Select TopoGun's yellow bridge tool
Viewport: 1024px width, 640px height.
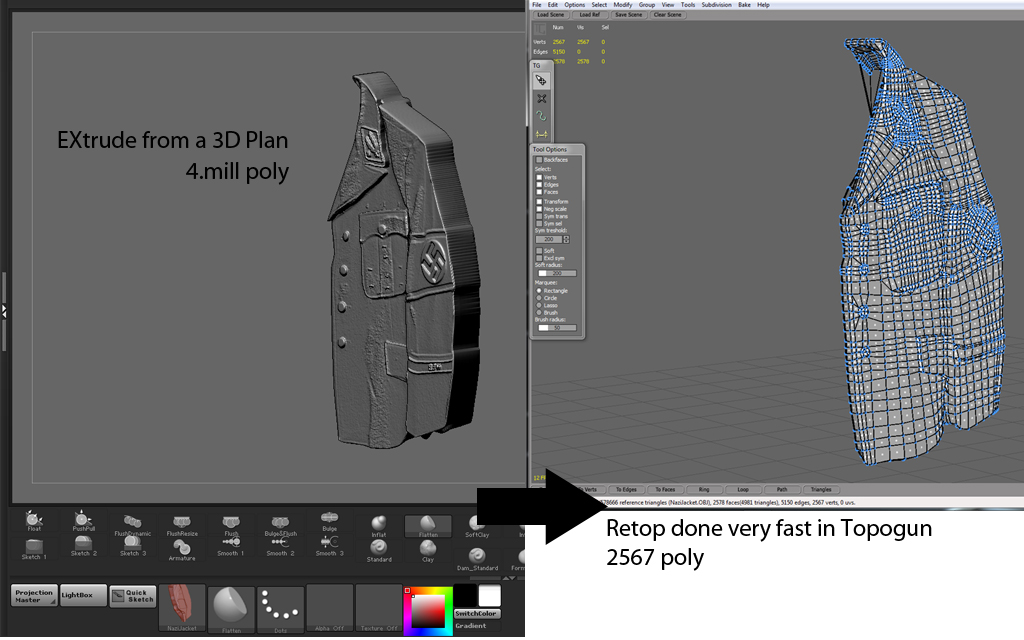(541, 134)
